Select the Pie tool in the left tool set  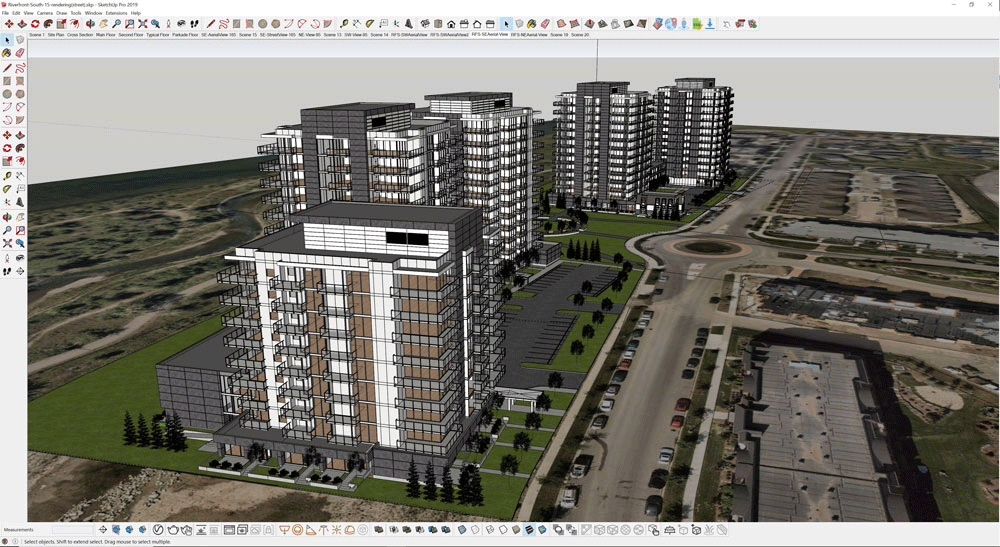pos(20,119)
